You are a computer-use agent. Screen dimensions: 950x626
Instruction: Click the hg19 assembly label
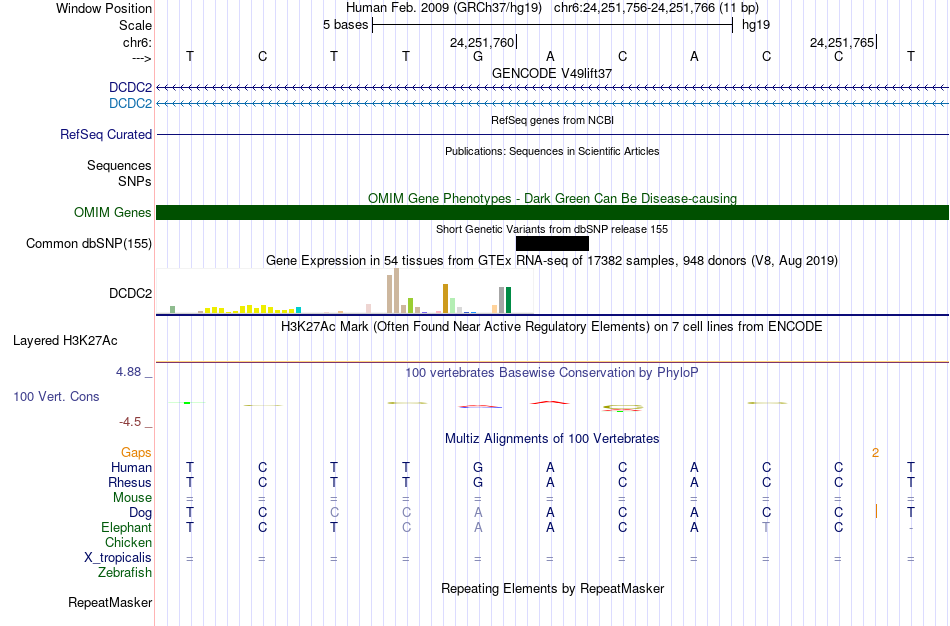coord(756,25)
